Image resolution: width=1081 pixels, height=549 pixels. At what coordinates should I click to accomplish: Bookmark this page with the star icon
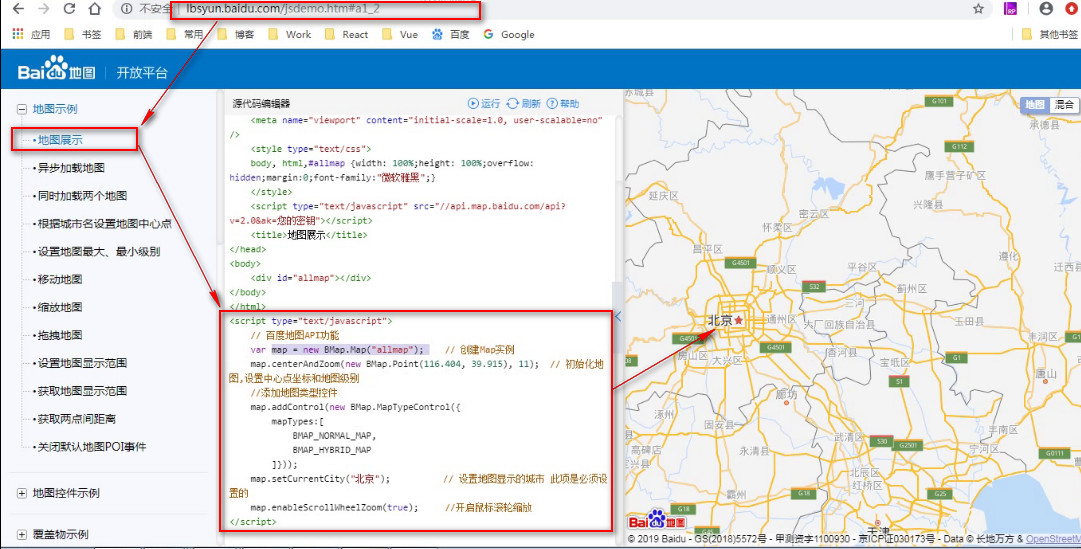point(978,9)
